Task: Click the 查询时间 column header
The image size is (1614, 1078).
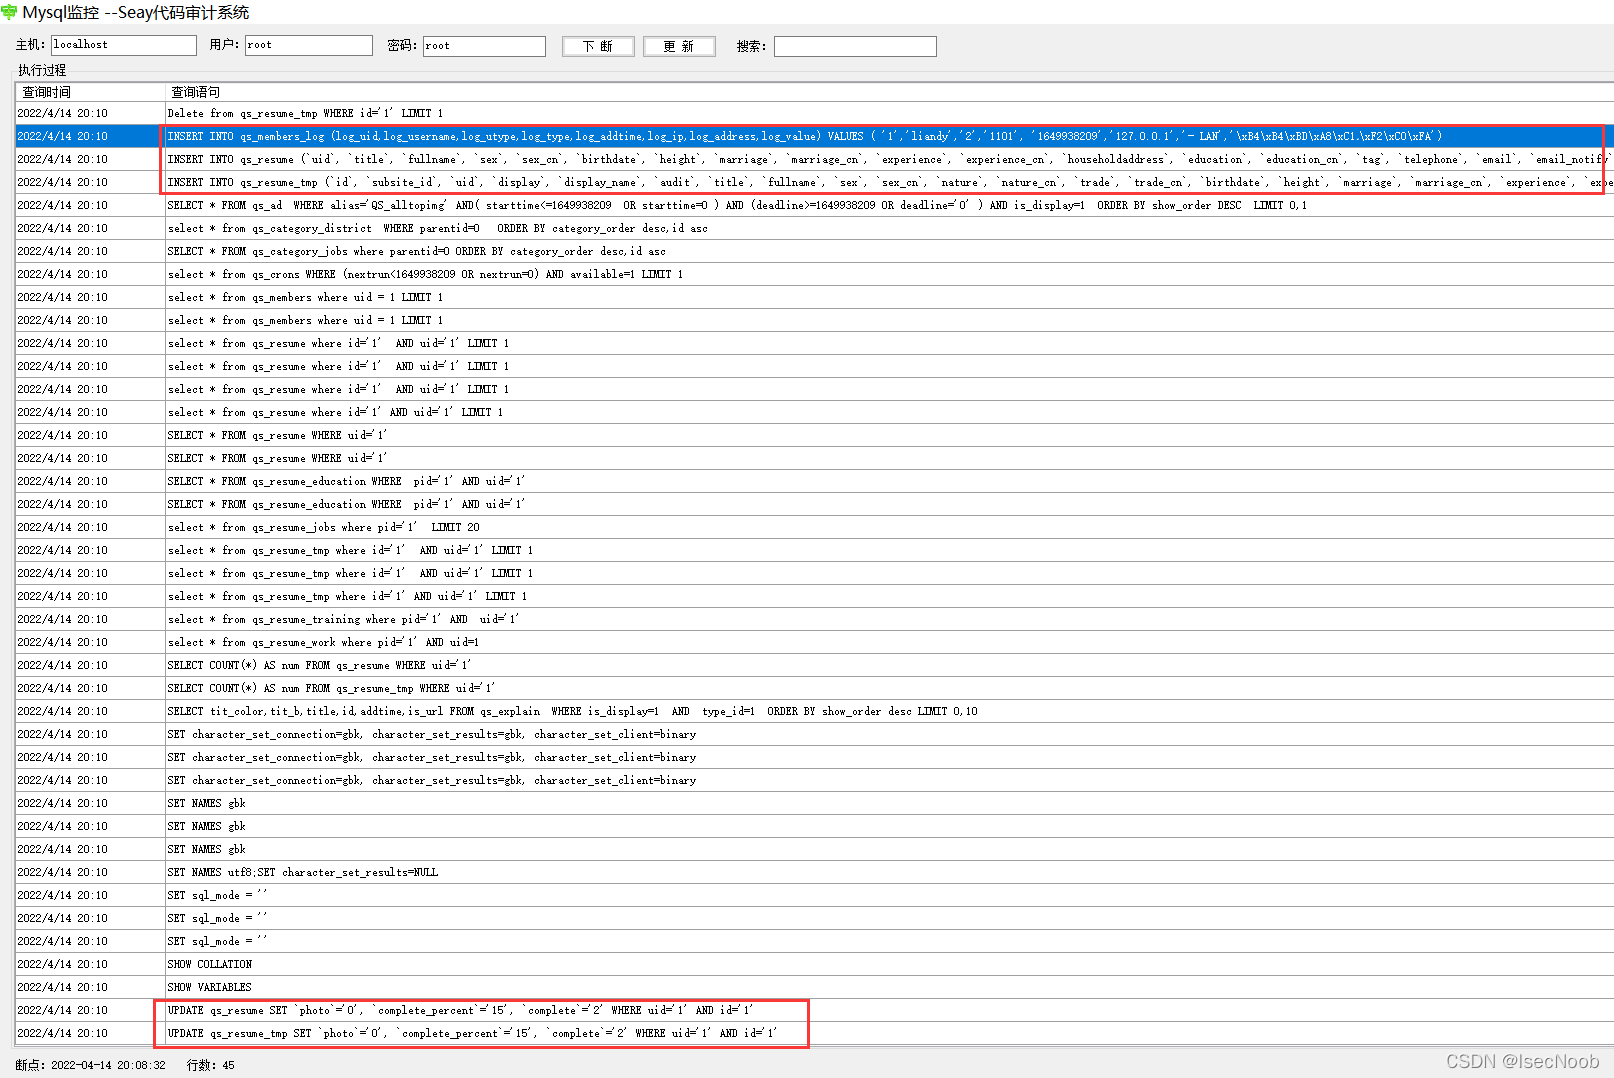Action: [x=90, y=92]
